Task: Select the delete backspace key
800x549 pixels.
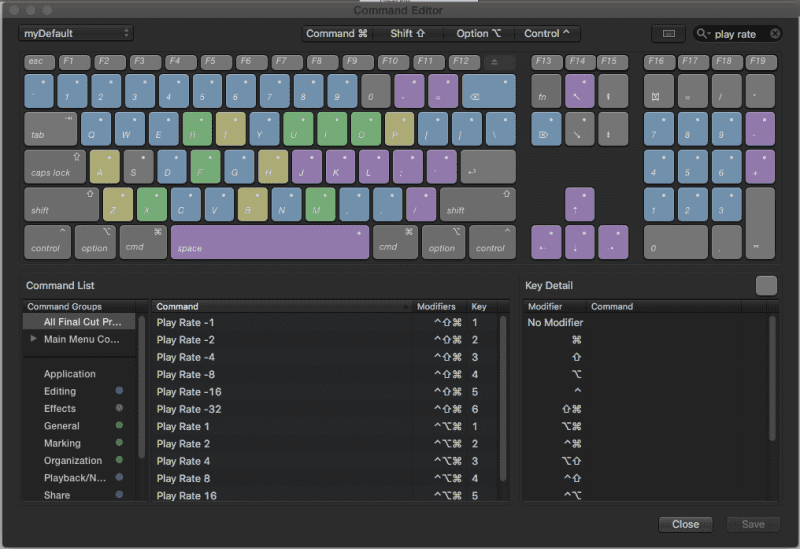Action: click(489, 91)
